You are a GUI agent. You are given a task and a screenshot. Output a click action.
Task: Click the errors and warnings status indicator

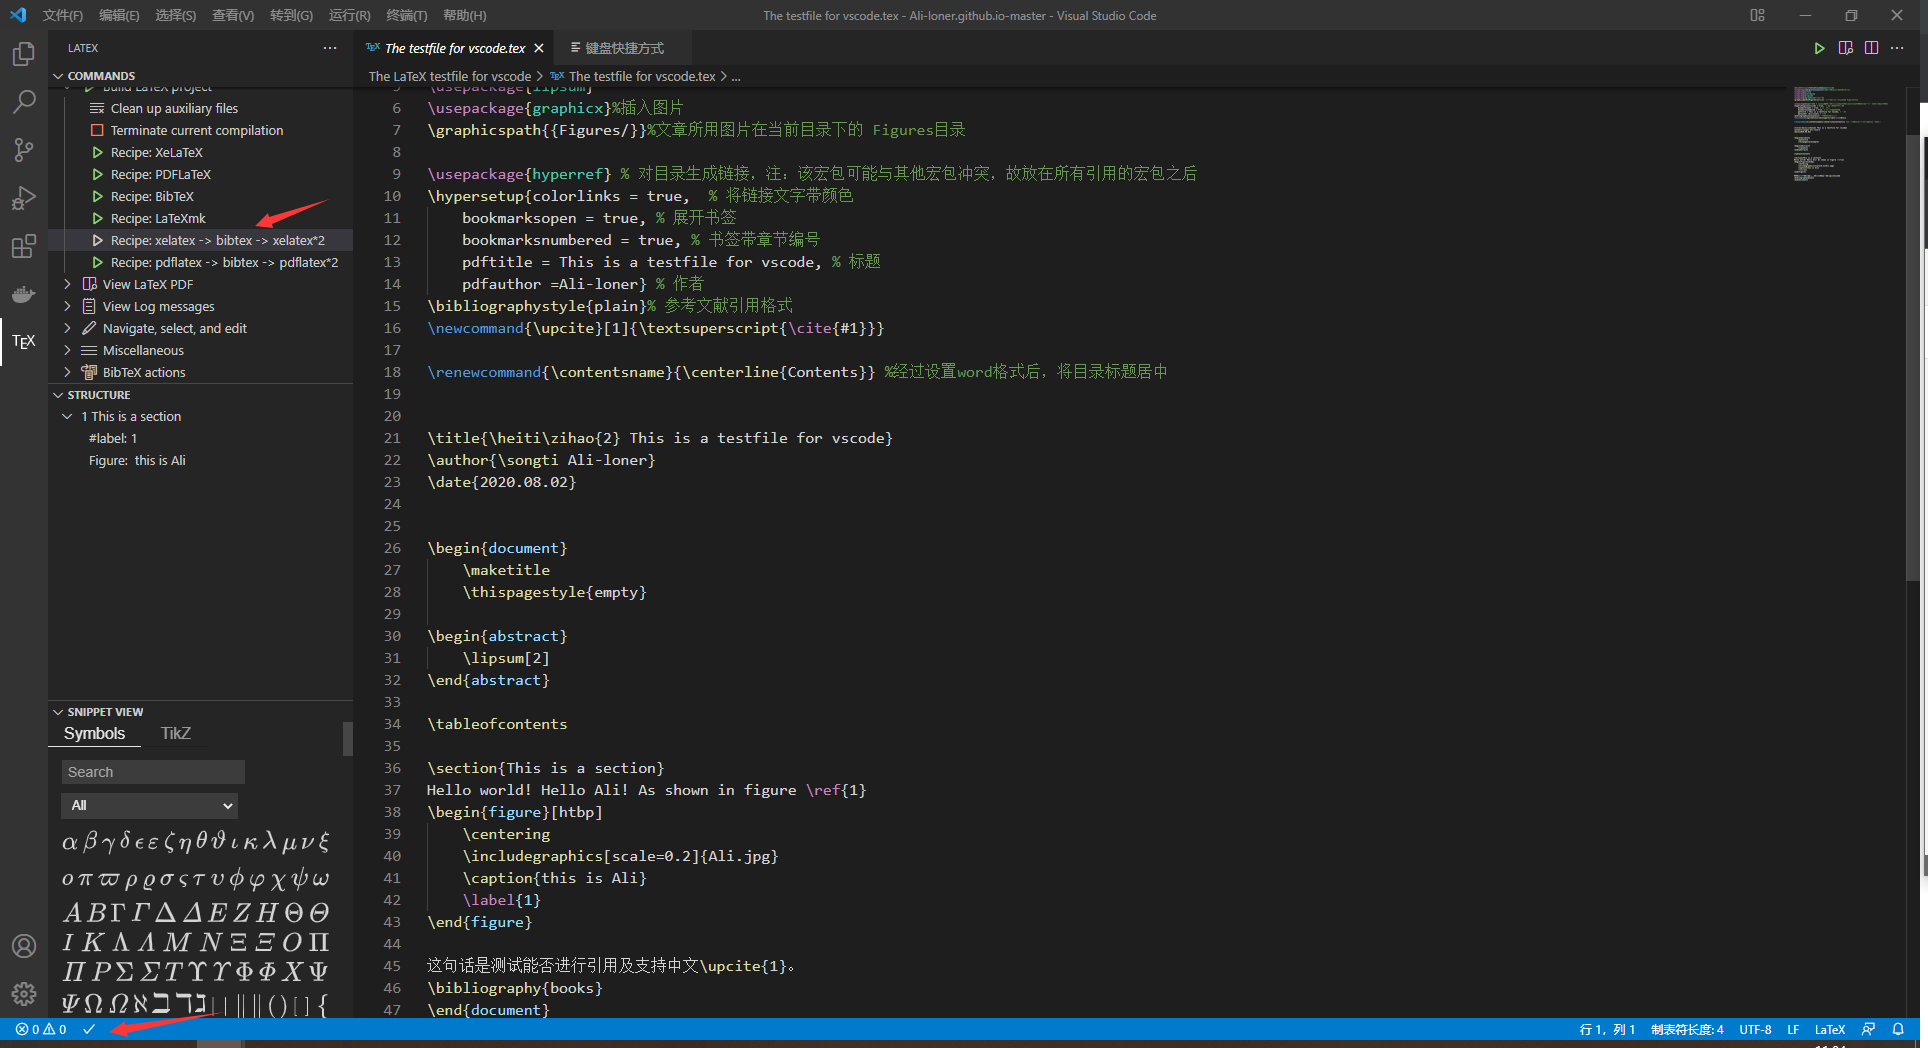point(41,1029)
